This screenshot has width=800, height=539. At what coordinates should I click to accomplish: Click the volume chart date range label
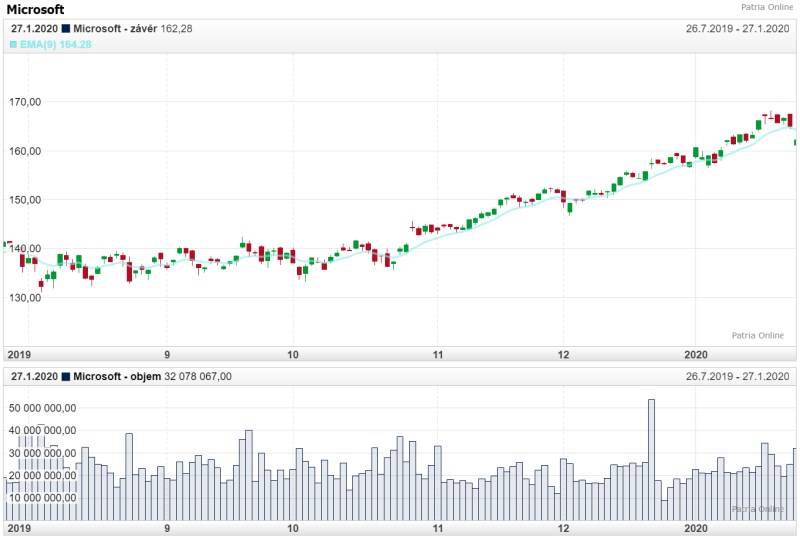point(737,376)
